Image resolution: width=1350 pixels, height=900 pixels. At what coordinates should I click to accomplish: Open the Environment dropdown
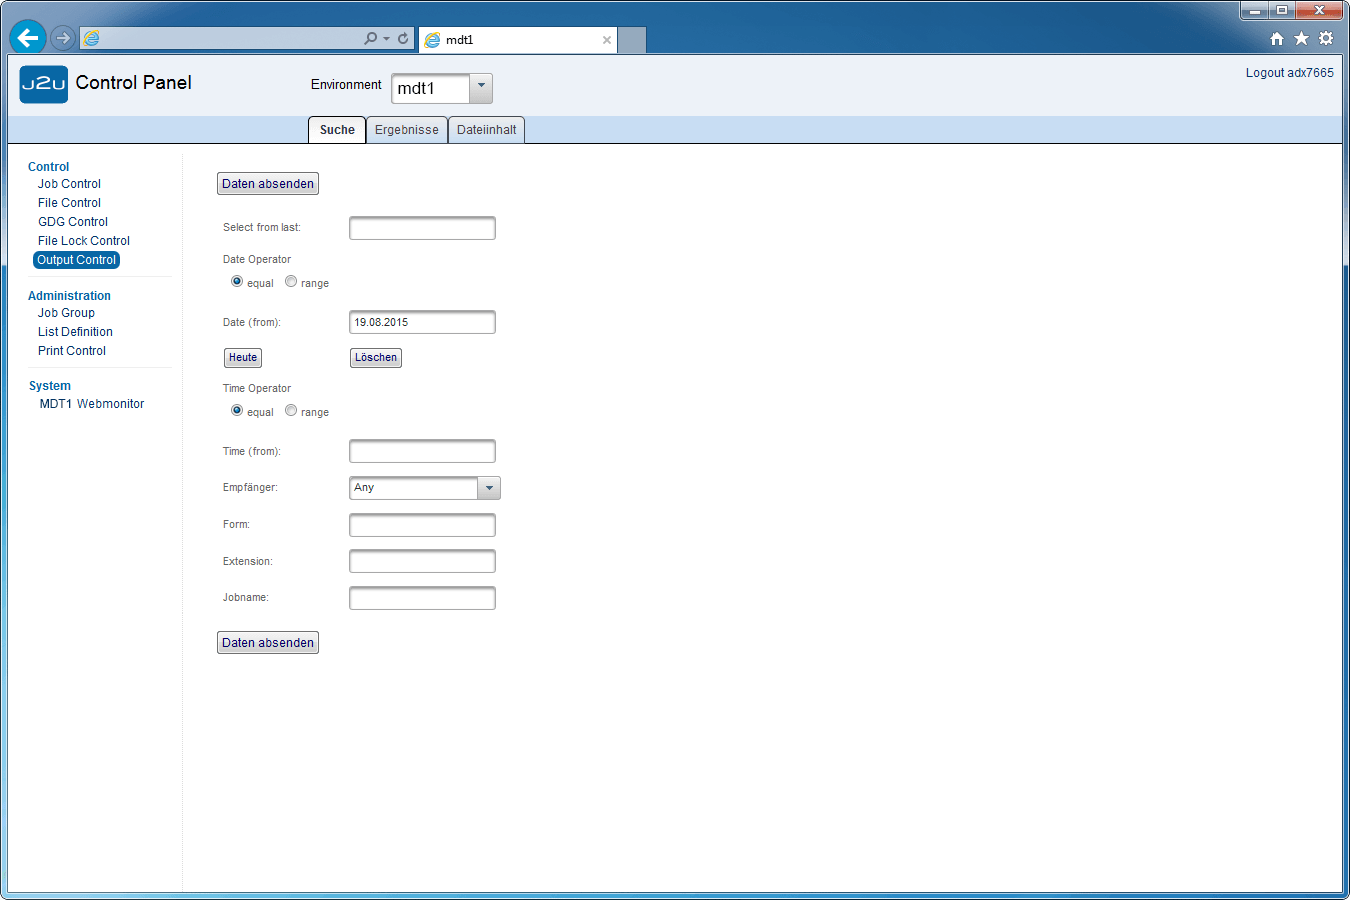(481, 87)
